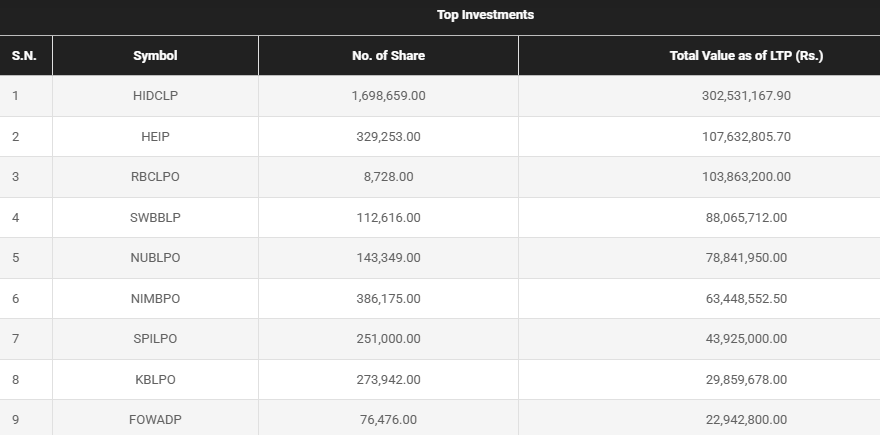Click the Top Investments table title
880x435 pixels.
(485, 15)
